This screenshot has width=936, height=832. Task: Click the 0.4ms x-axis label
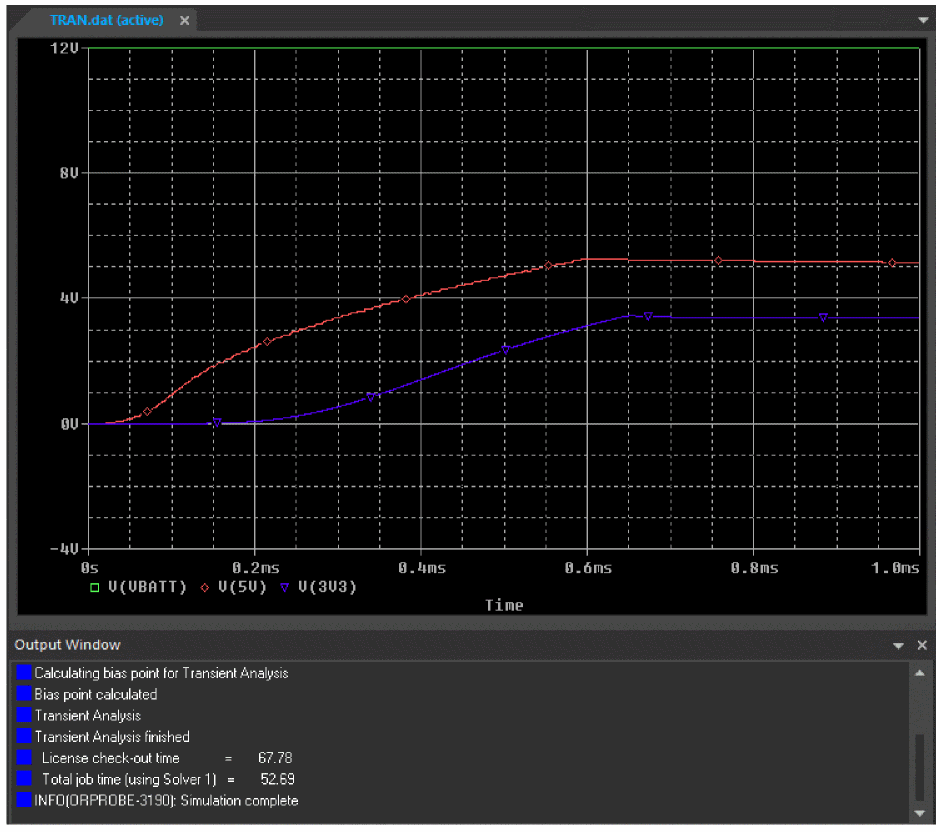[421, 568]
